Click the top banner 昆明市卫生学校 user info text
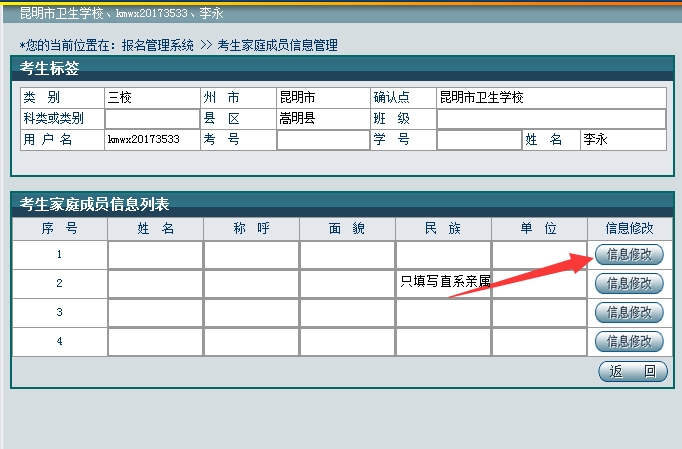682x449 pixels. 122,13
